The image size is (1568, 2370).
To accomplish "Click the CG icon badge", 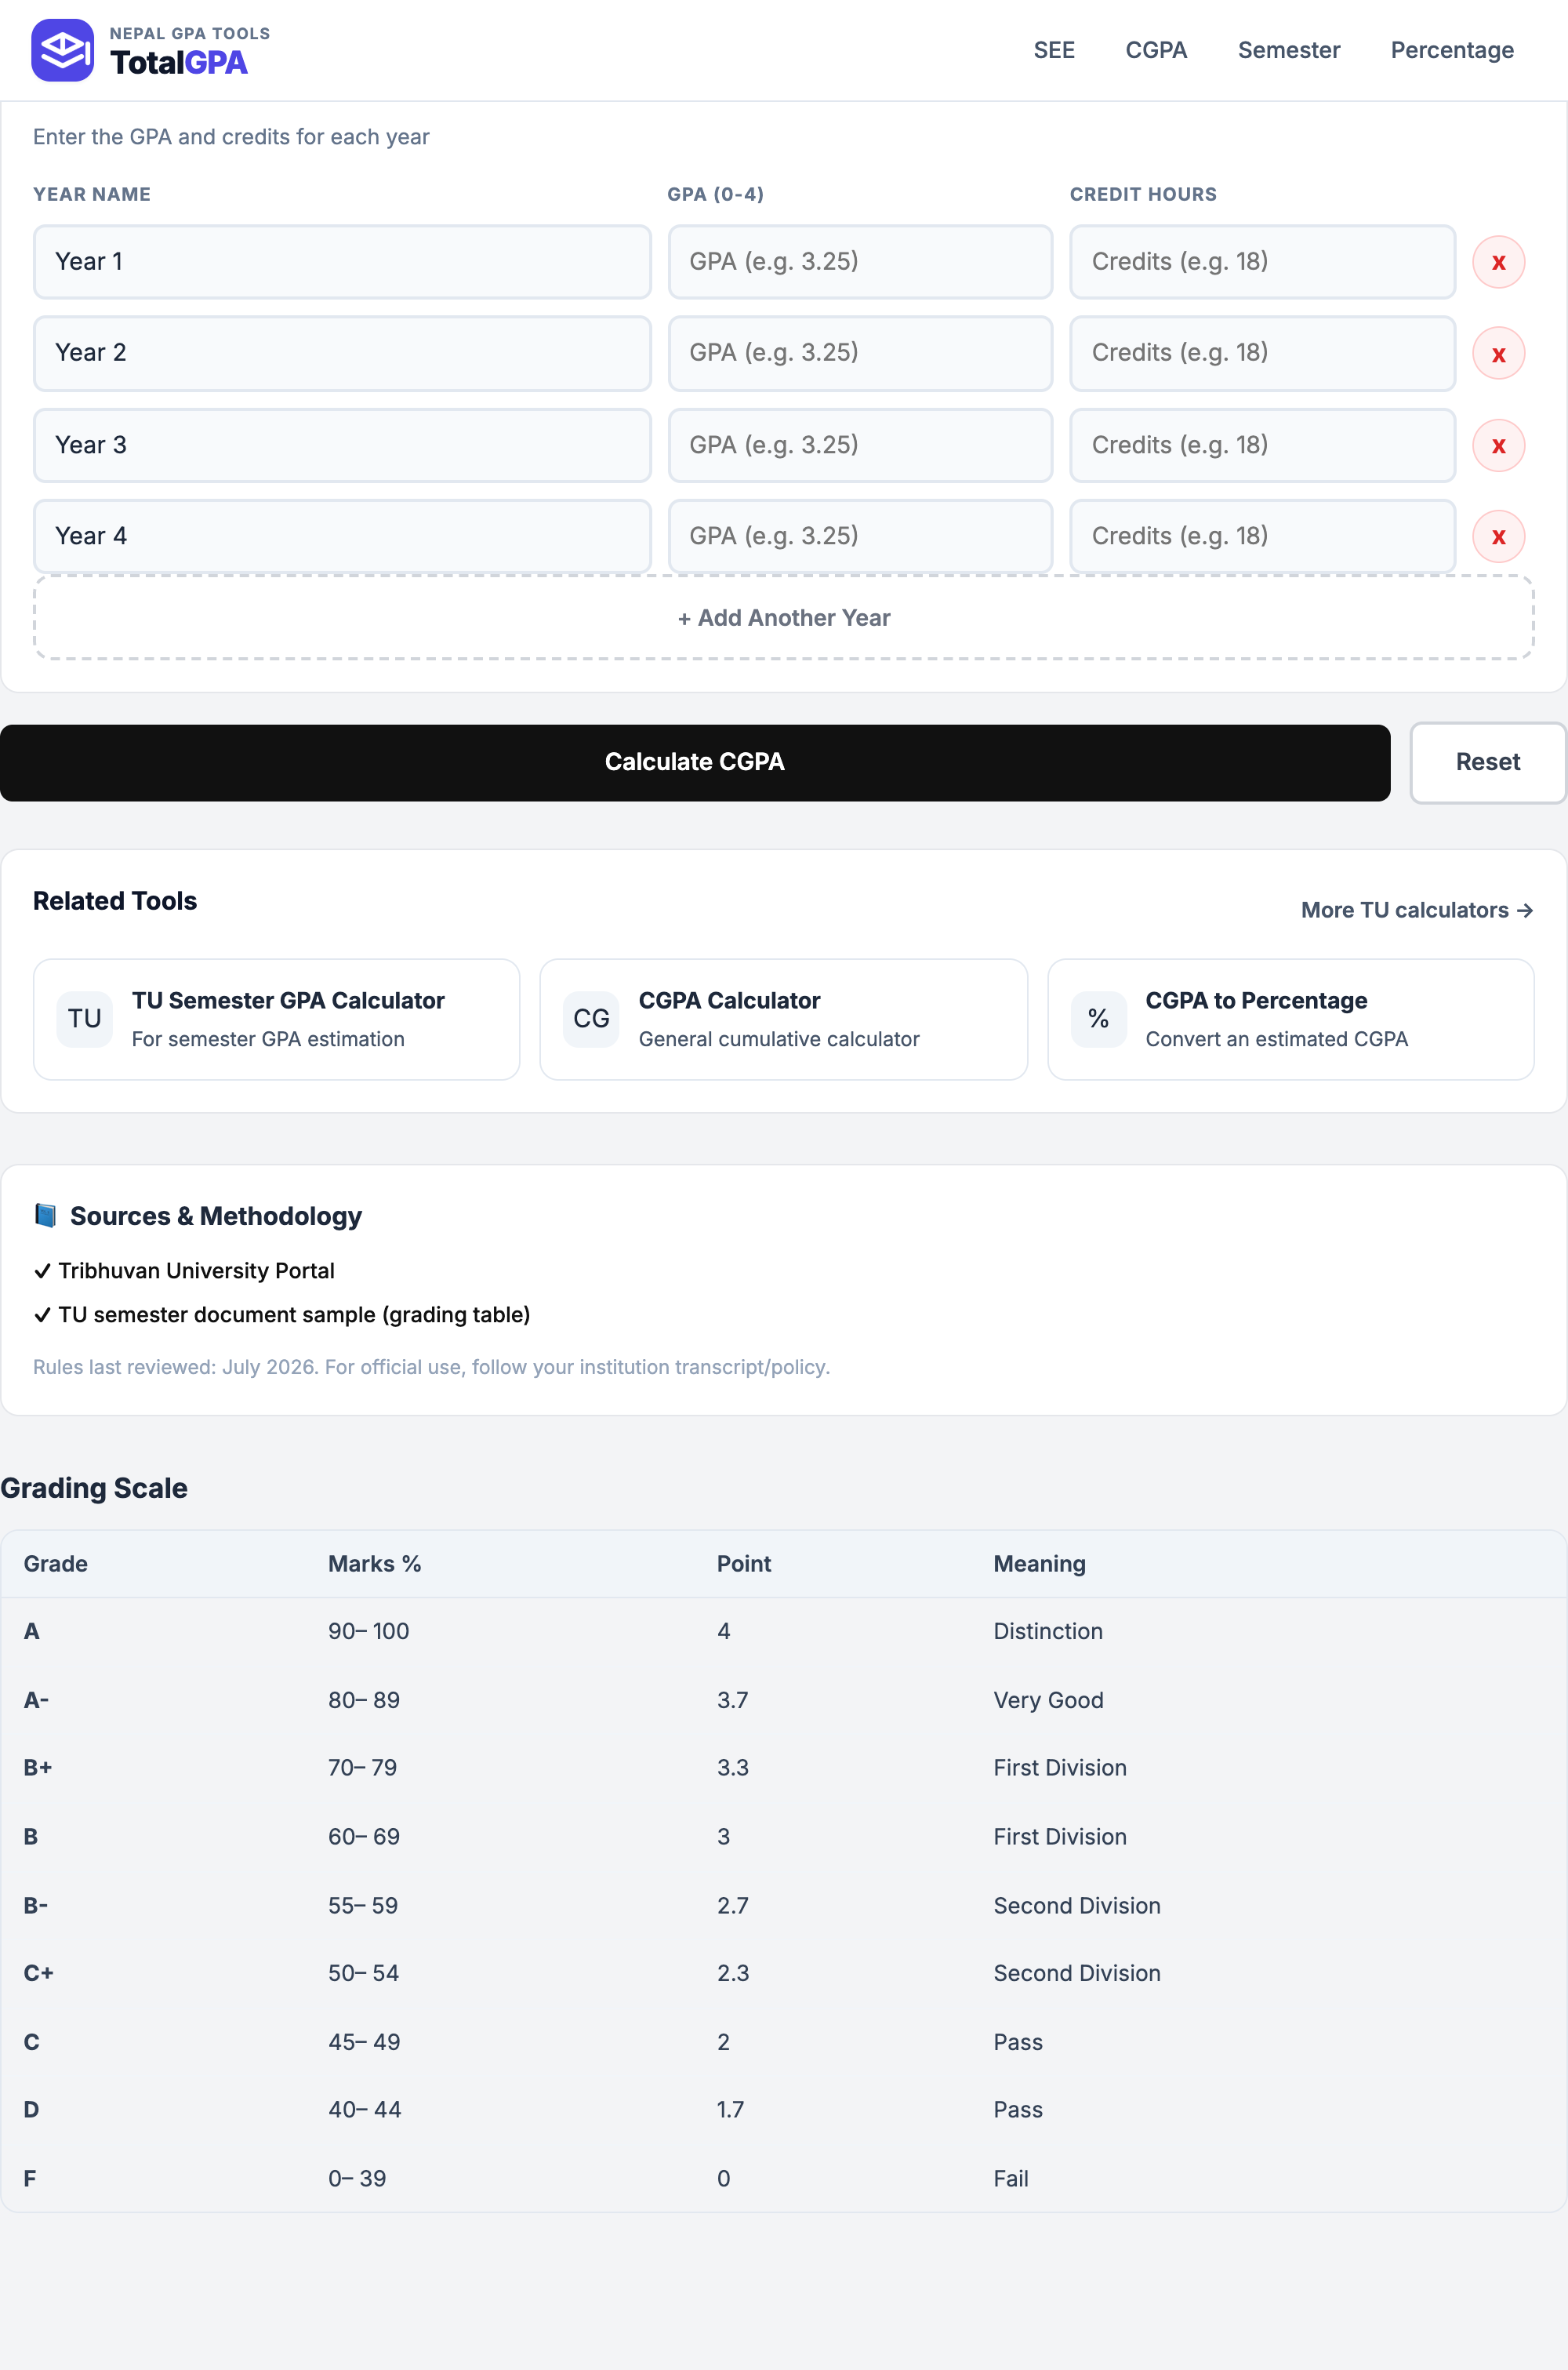I will click(591, 1019).
